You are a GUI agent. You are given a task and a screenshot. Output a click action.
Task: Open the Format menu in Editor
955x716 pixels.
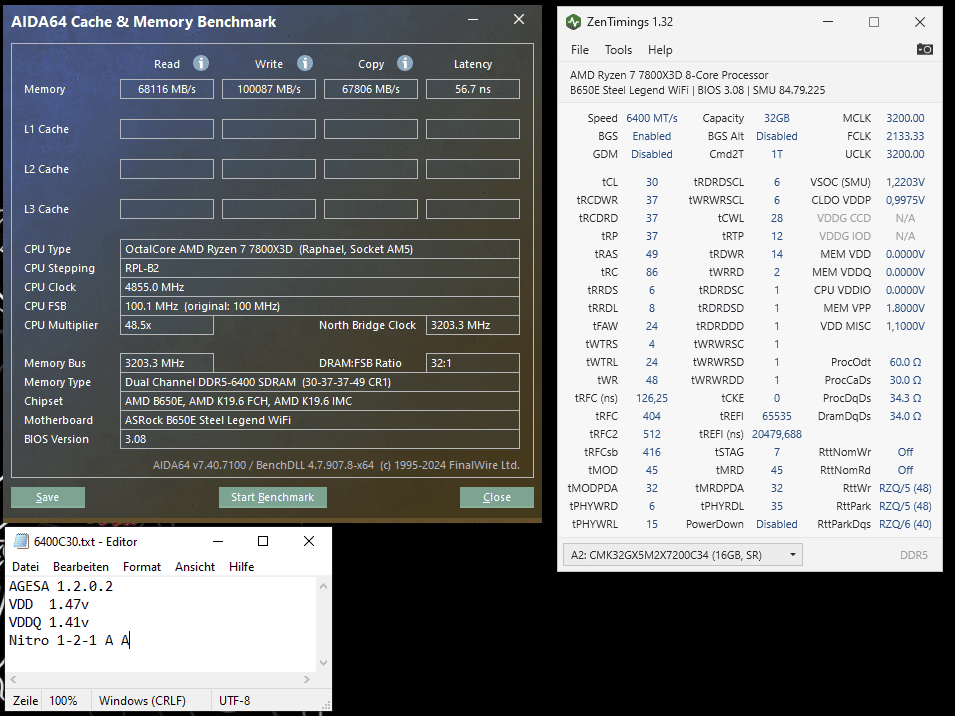[142, 567]
